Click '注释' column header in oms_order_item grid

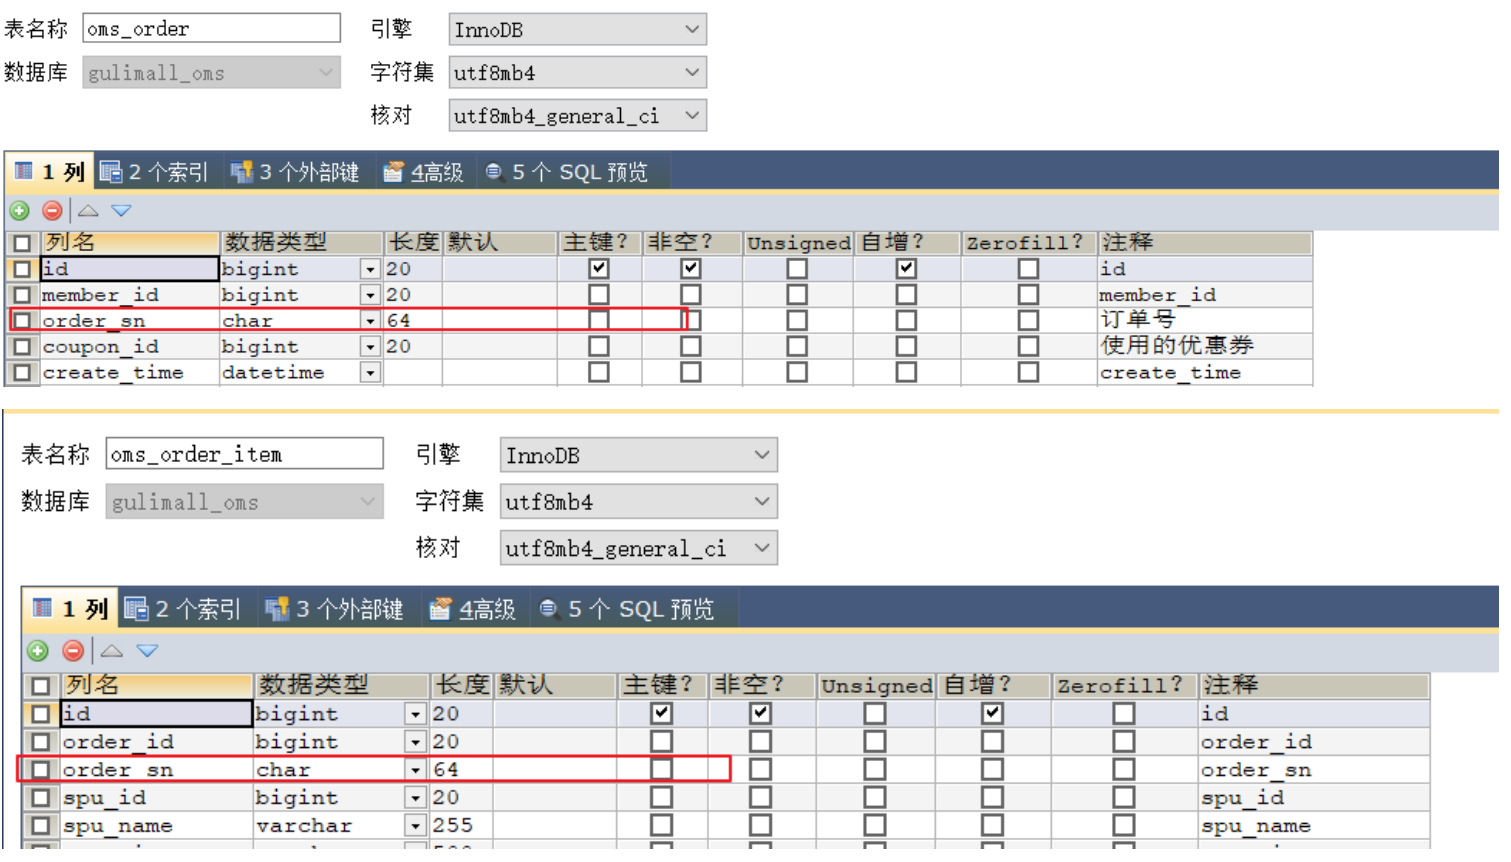[1314, 685]
